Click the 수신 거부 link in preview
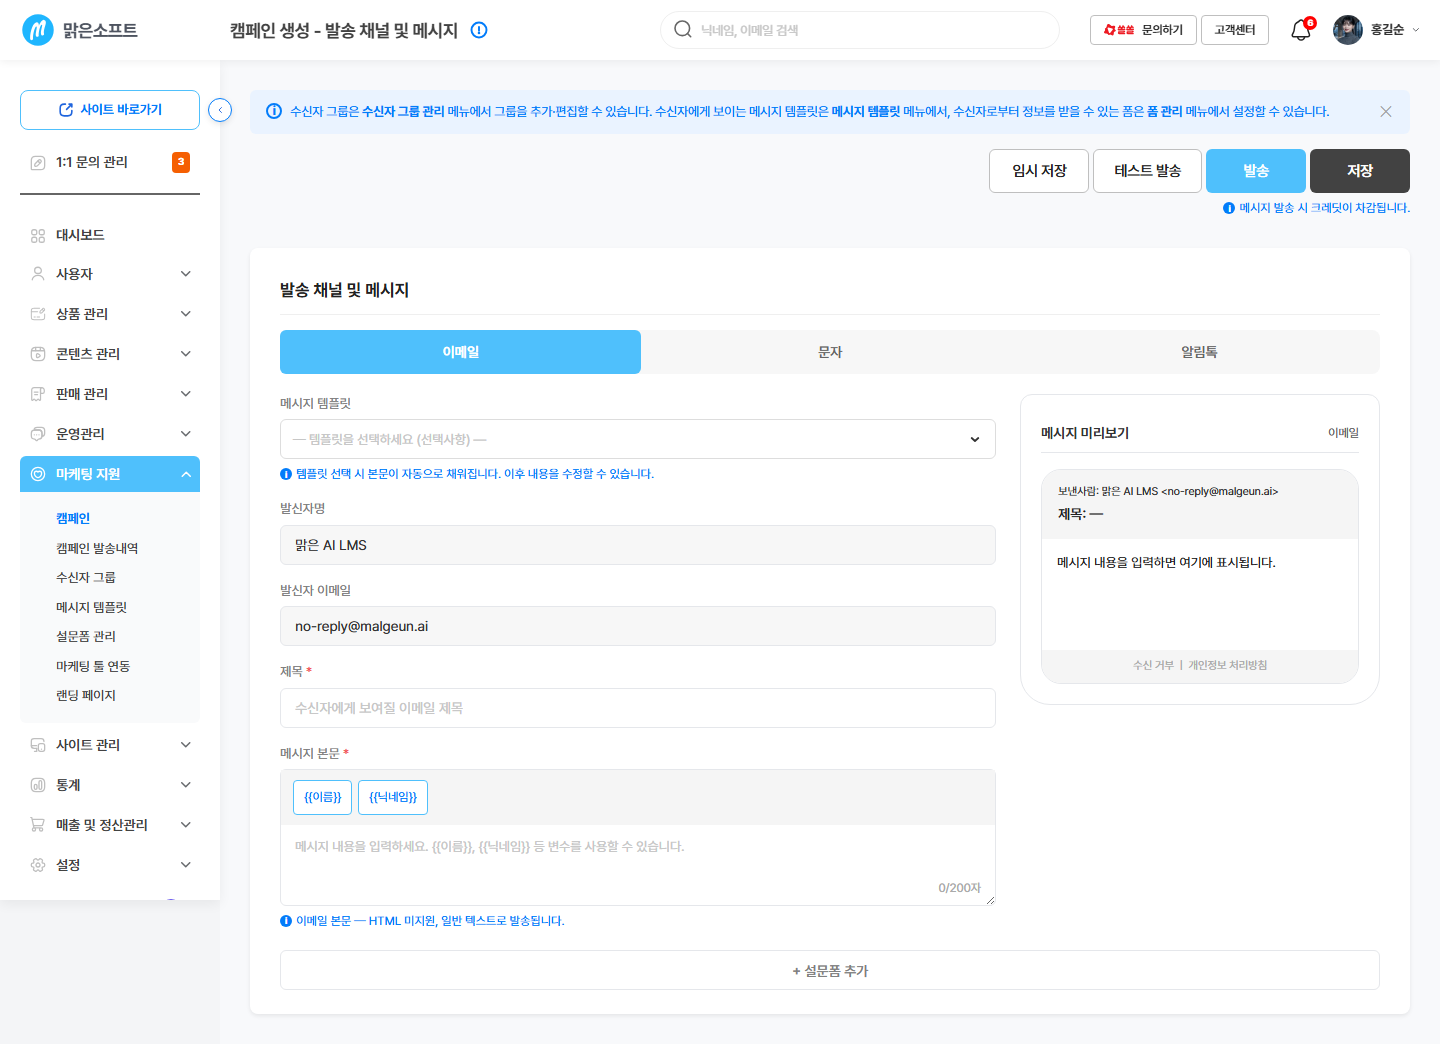This screenshot has height=1044, width=1440. 1153,665
